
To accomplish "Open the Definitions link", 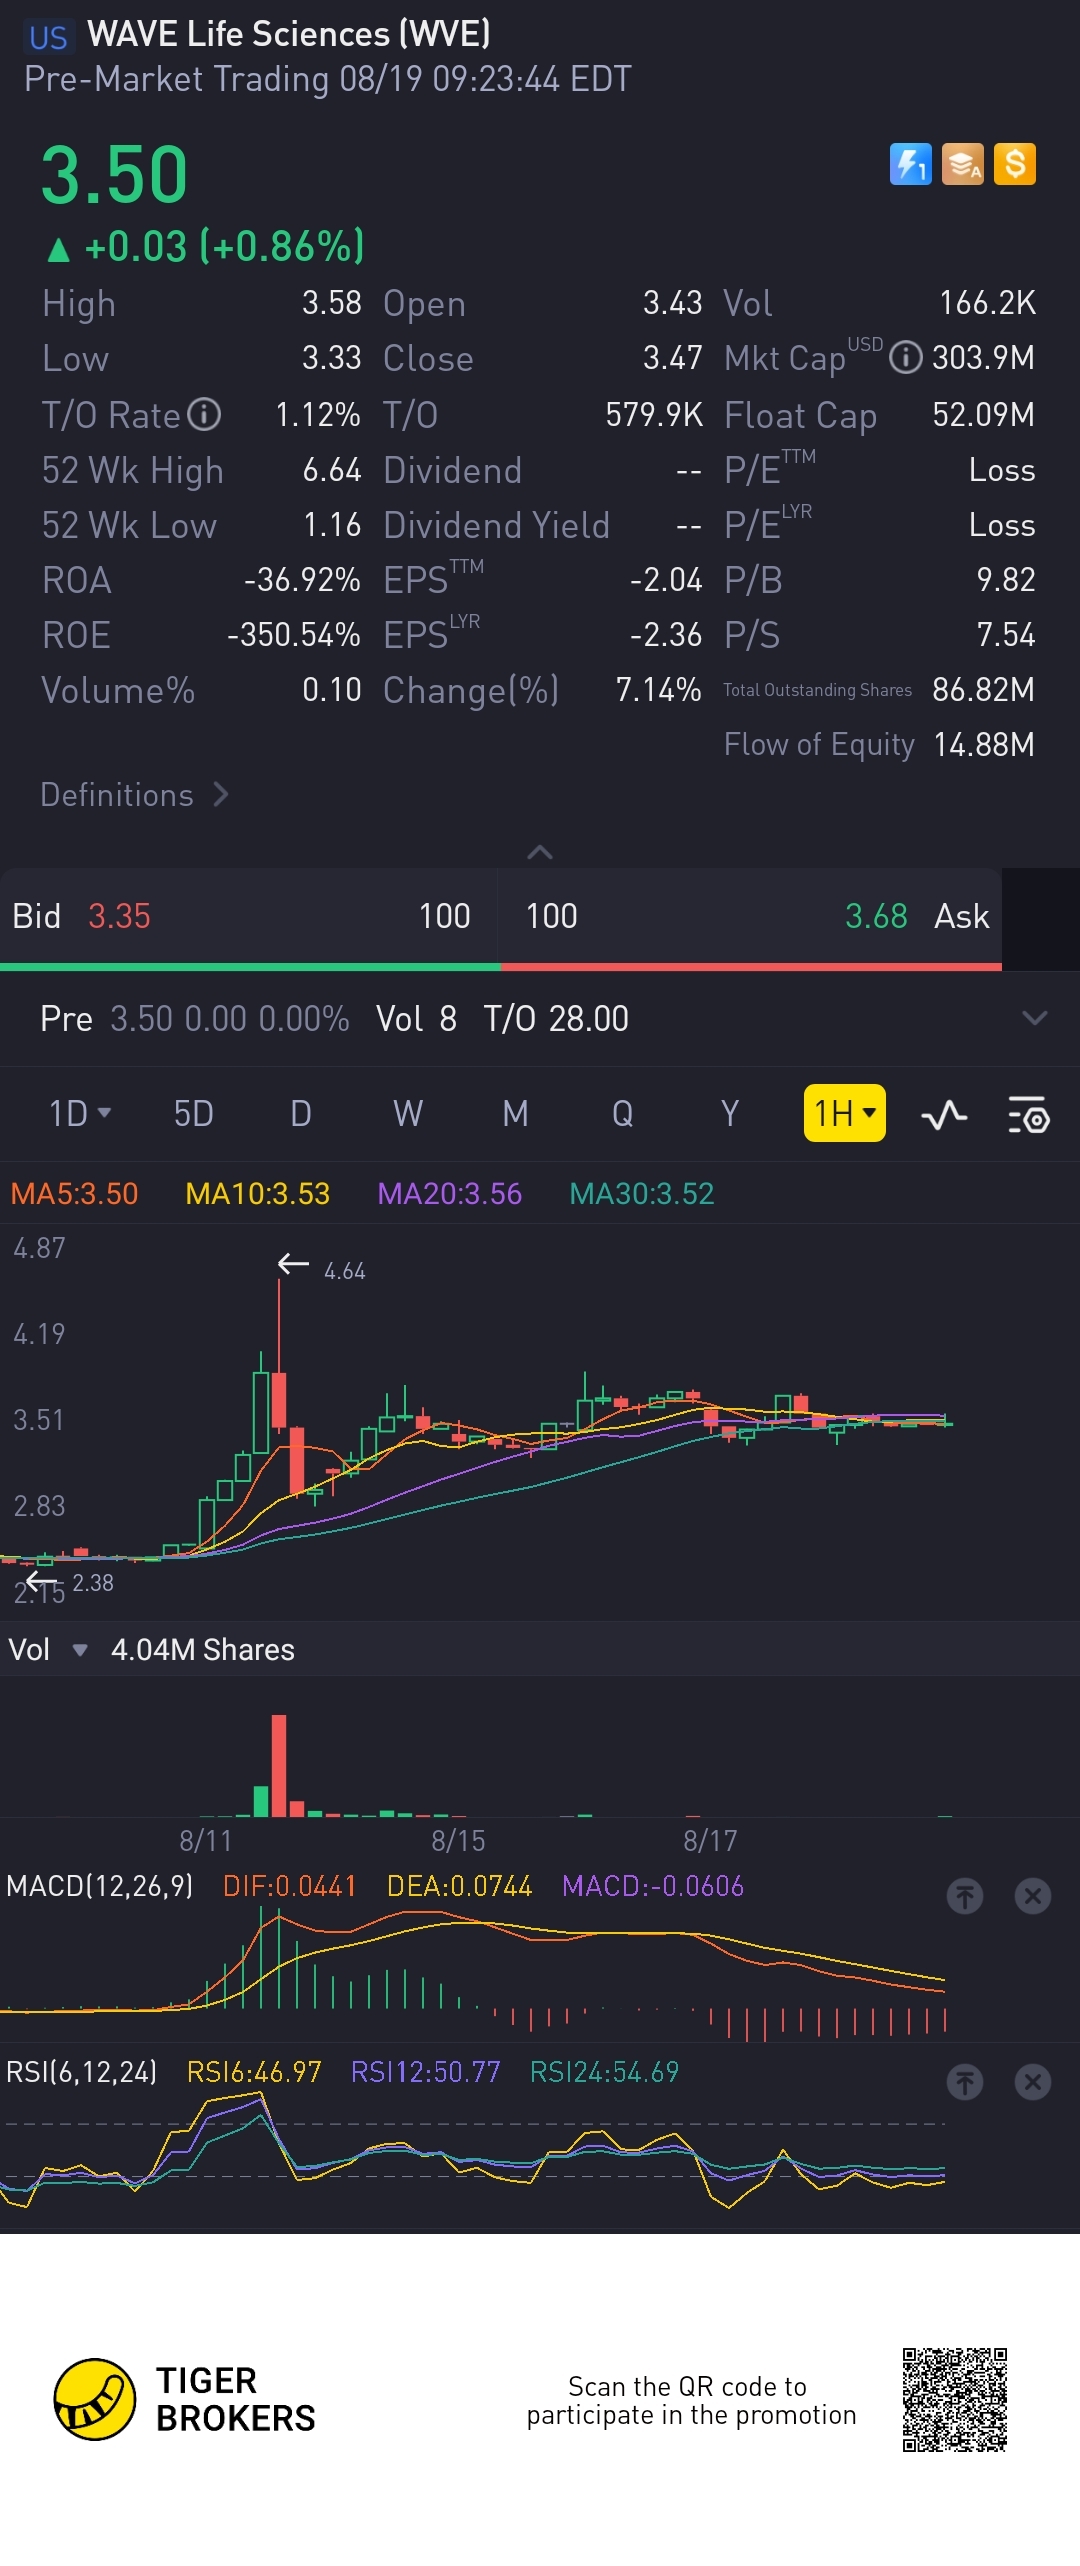I will pyautogui.click(x=135, y=795).
